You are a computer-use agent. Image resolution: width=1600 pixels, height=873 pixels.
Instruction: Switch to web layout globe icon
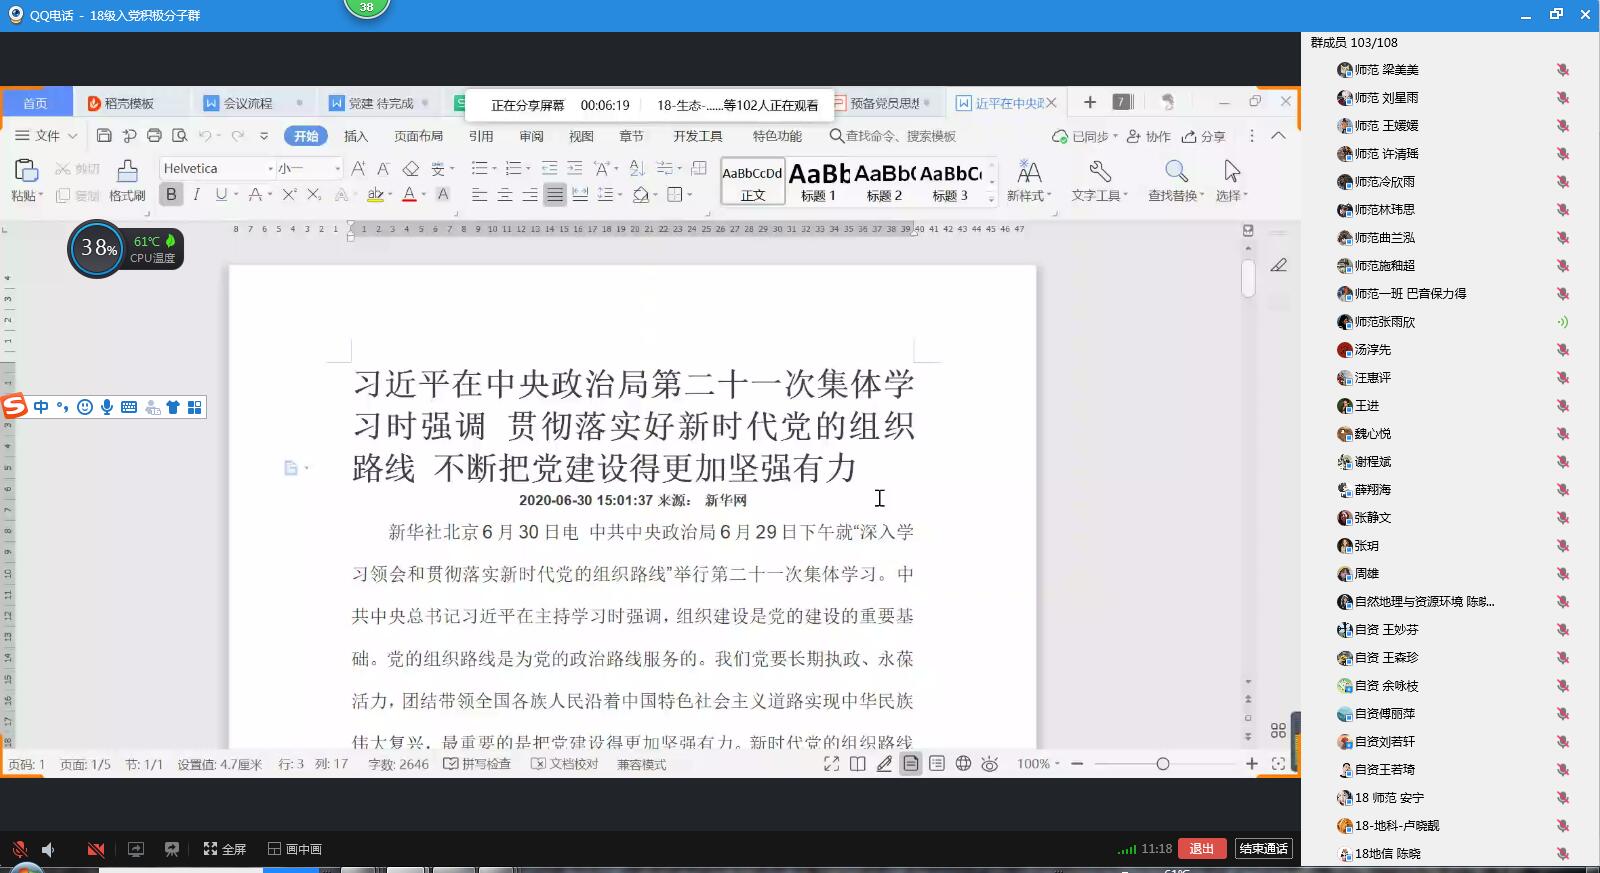click(963, 764)
